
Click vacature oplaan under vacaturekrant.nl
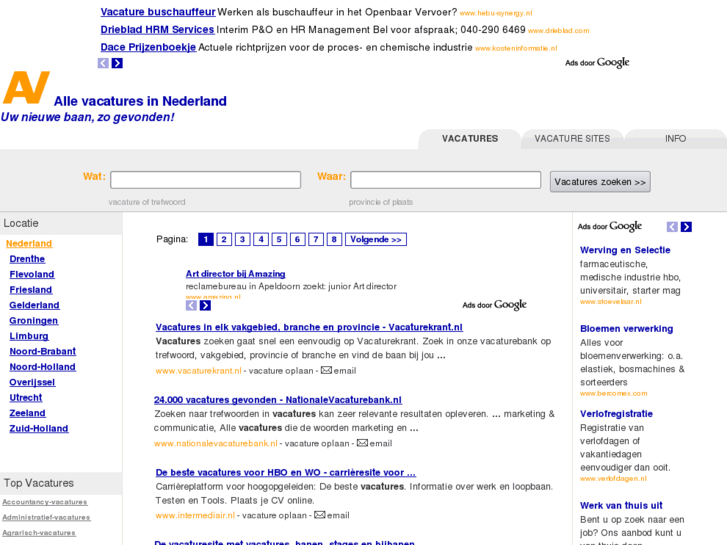point(281,371)
